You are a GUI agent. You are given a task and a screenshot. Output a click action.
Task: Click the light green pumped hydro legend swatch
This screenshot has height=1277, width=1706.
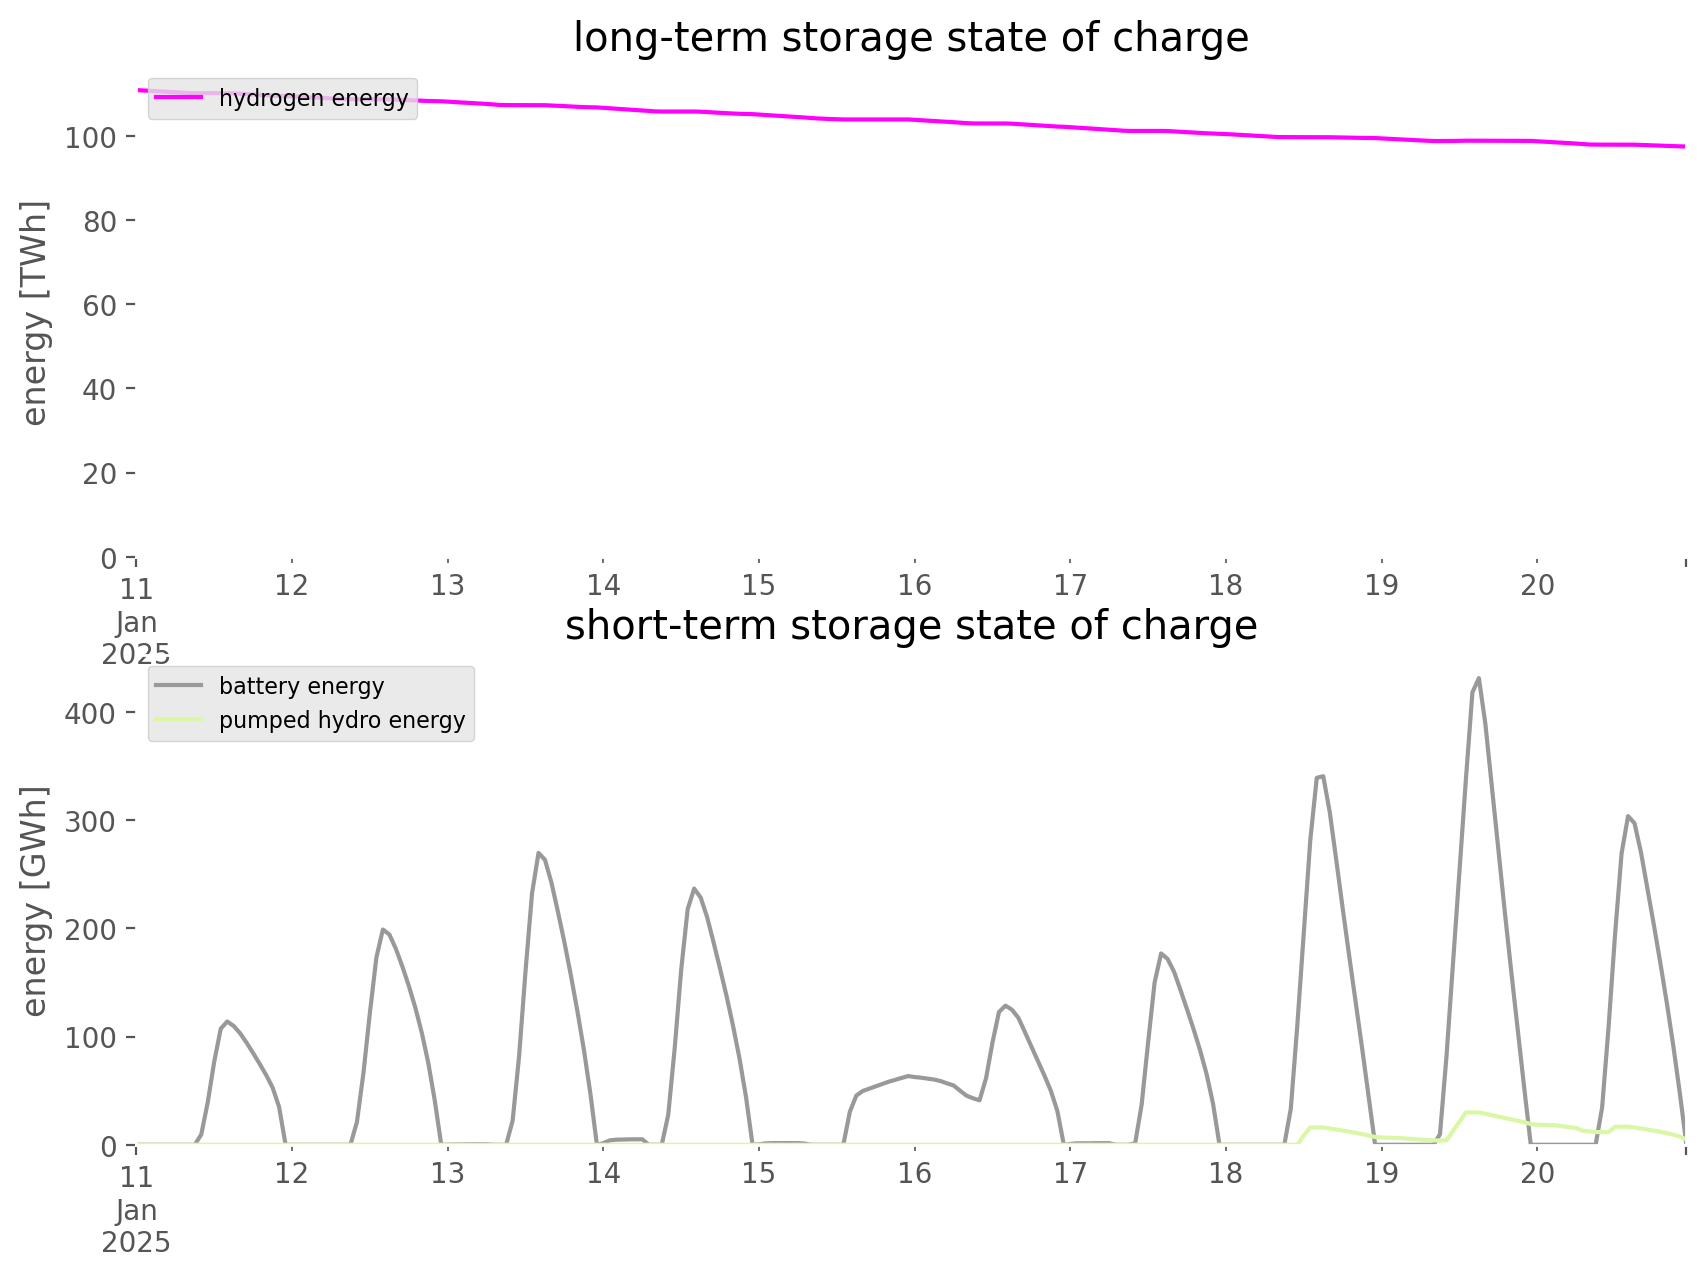pyautogui.click(x=179, y=720)
